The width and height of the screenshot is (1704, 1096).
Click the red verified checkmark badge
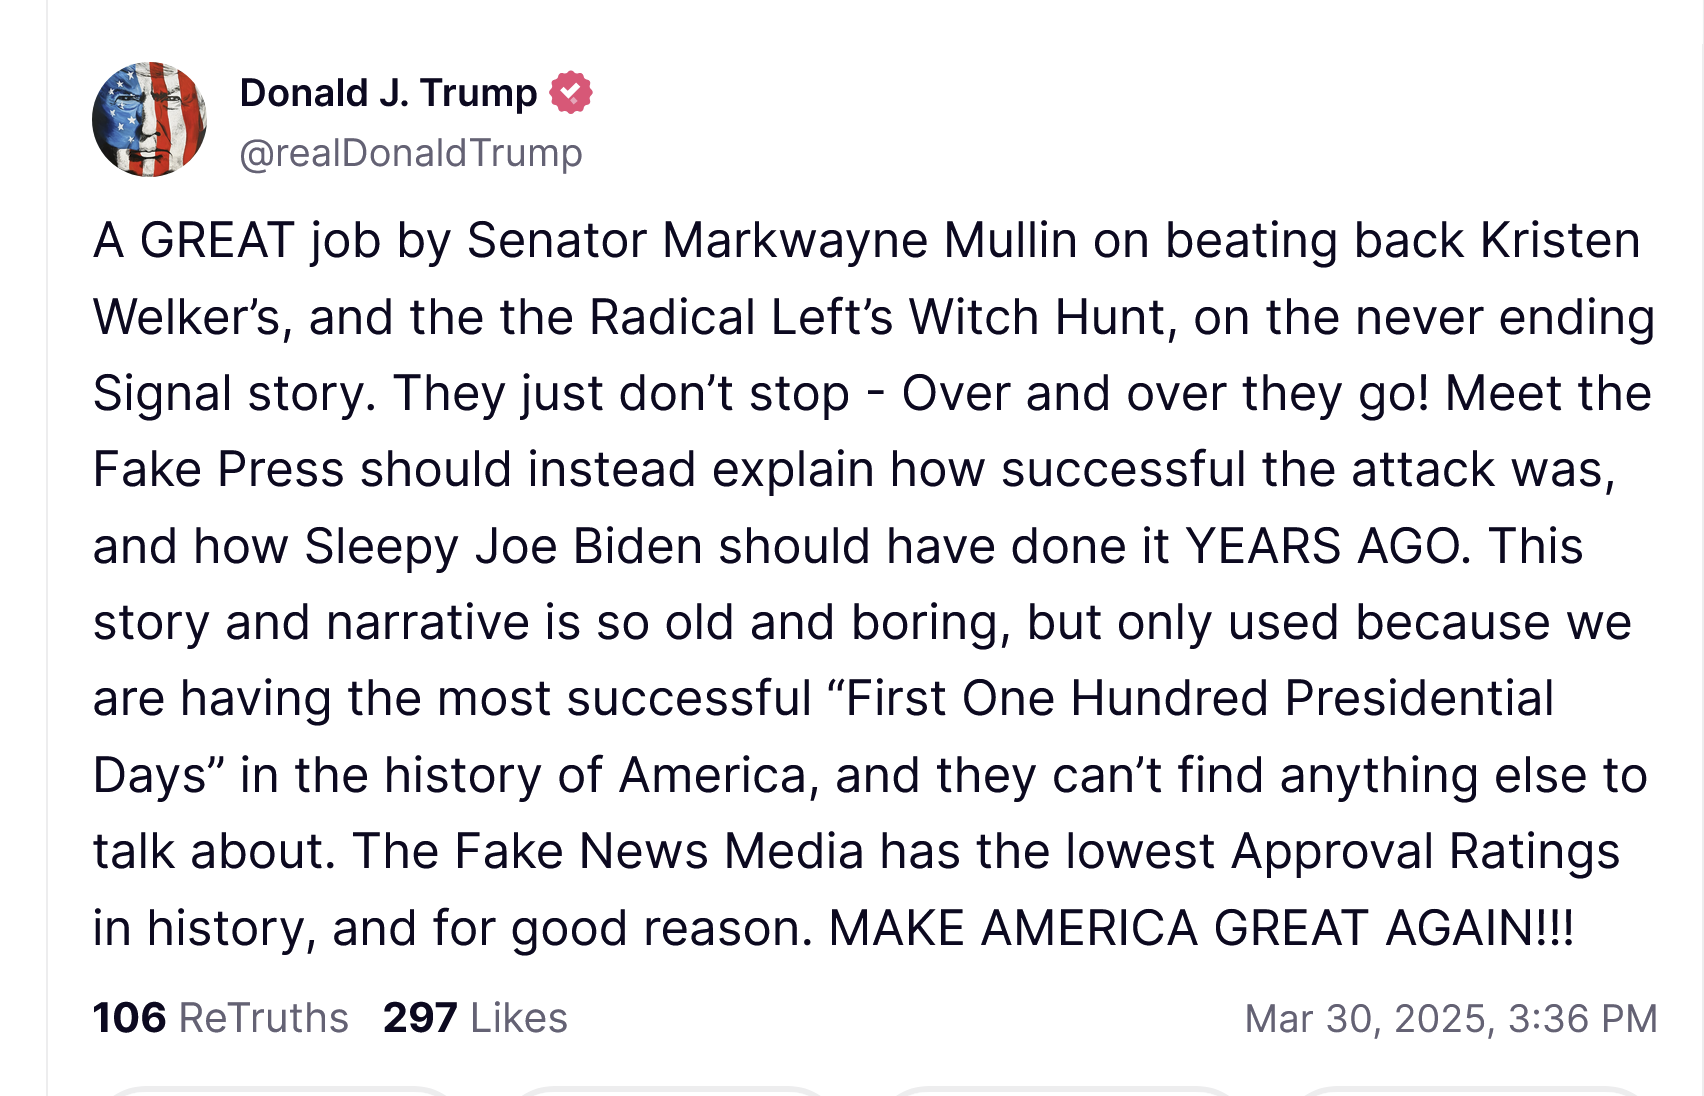coord(570,93)
